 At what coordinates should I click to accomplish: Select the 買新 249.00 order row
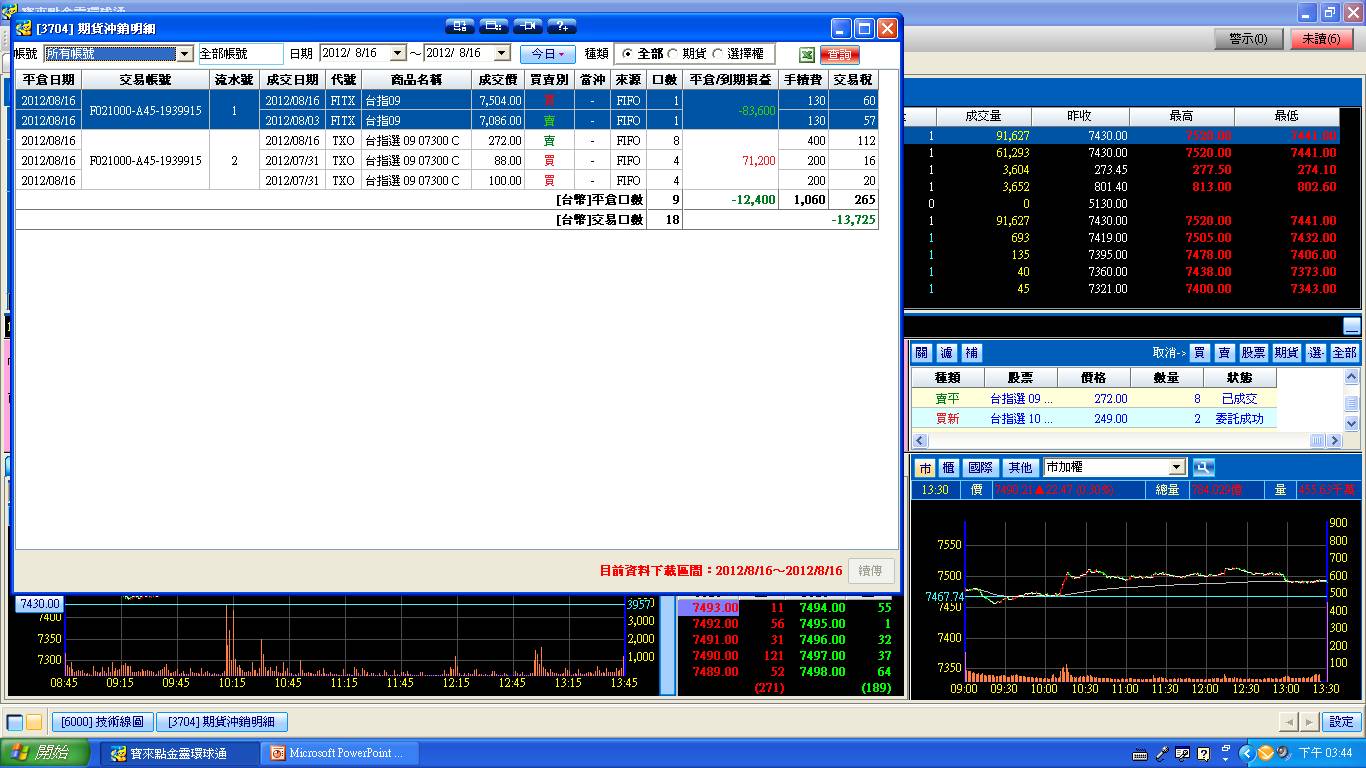point(1094,419)
